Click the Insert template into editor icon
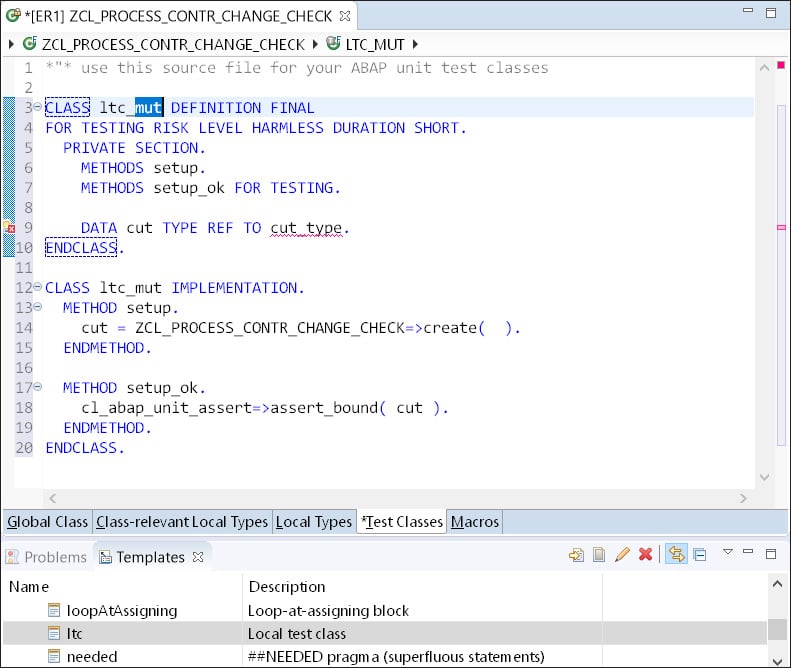The width and height of the screenshot is (791, 668). [576, 555]
